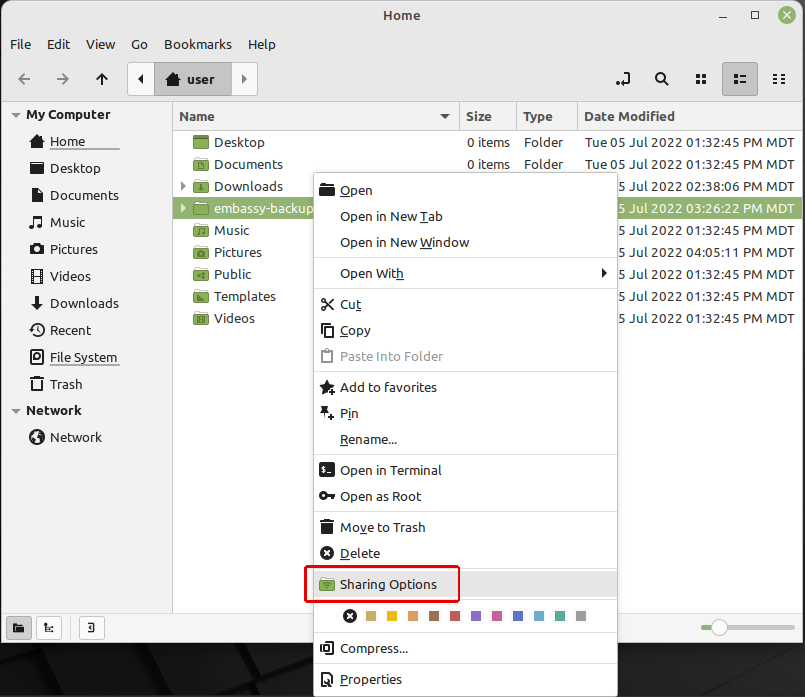Expand the Downloads folder tree arrow
Viewport: 805px width, 697px height.
(183, 186)
